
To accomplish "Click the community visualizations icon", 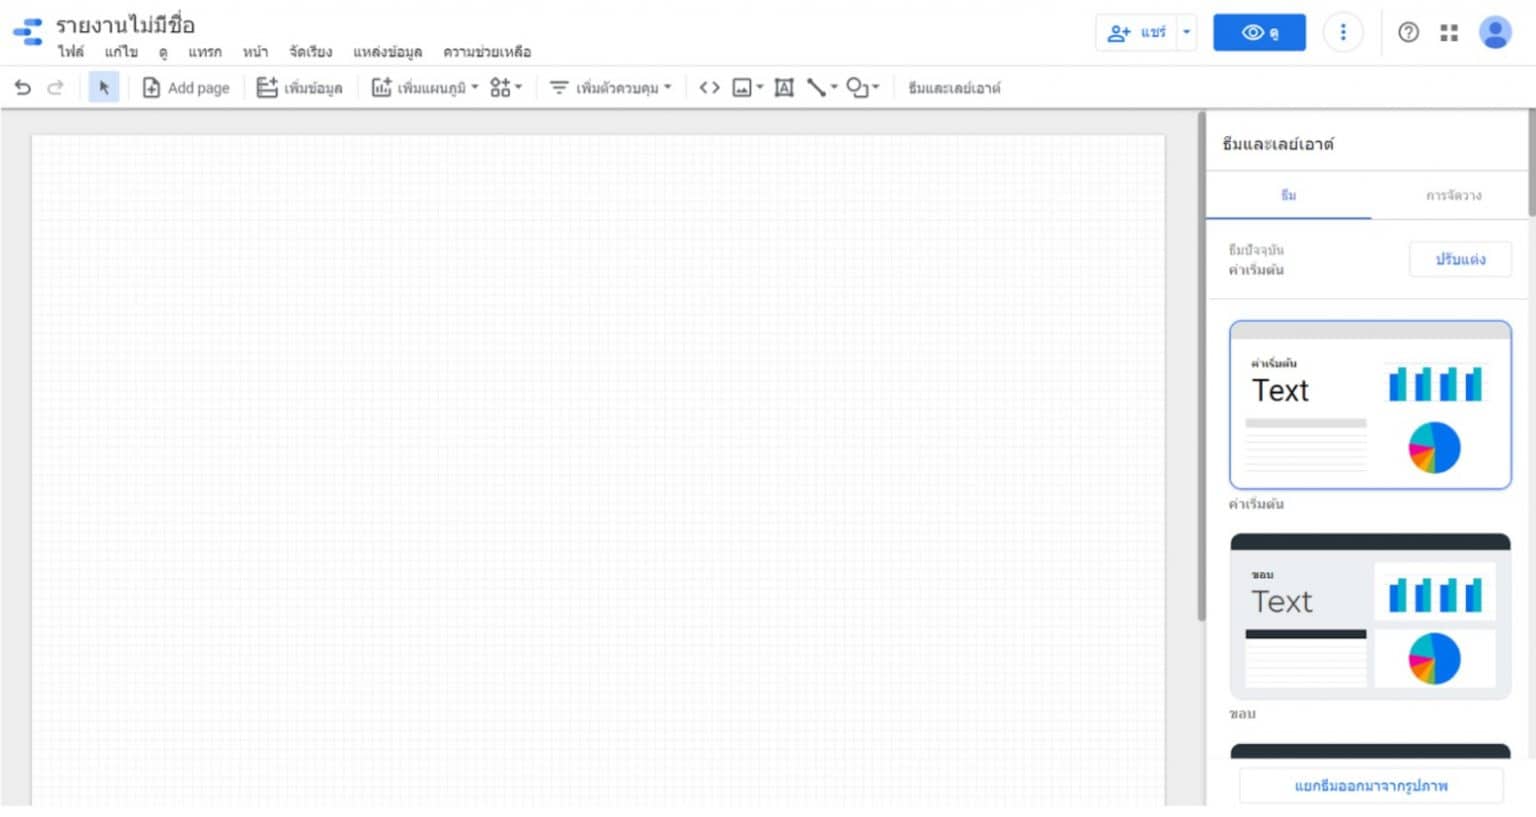I will tap(500, 88).
